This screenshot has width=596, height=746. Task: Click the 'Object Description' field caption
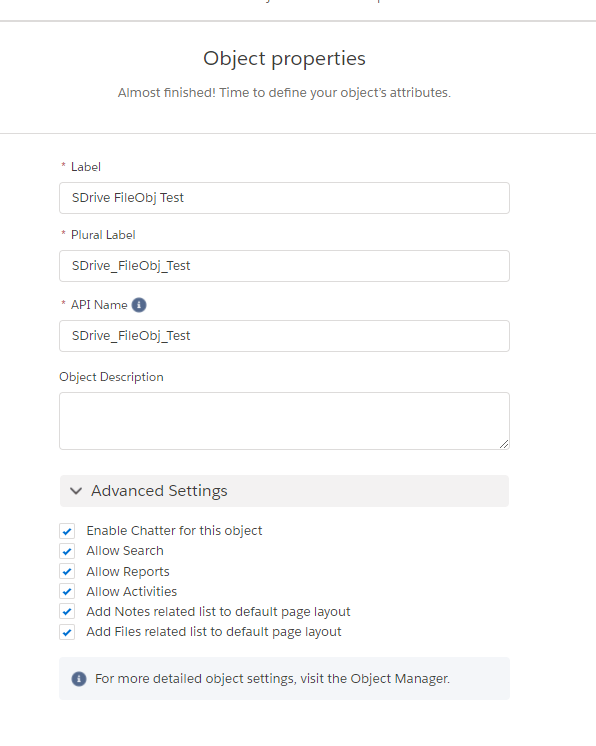[x=111, y=377]
